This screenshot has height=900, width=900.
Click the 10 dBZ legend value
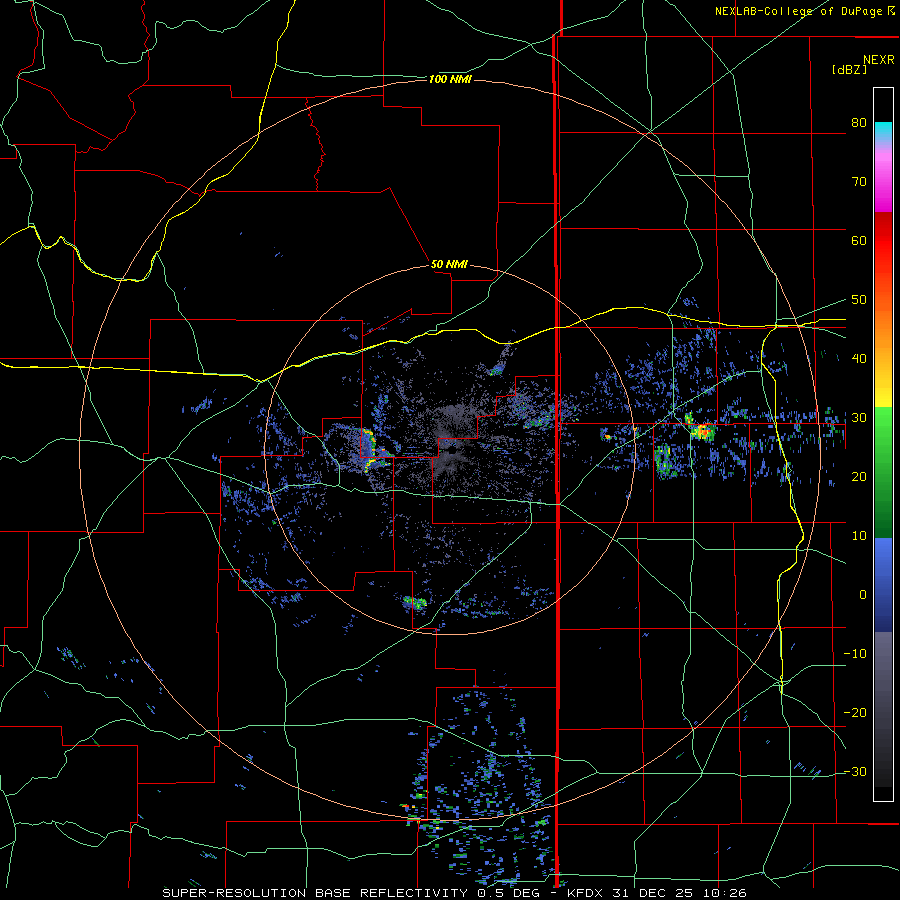pos(859,536)
